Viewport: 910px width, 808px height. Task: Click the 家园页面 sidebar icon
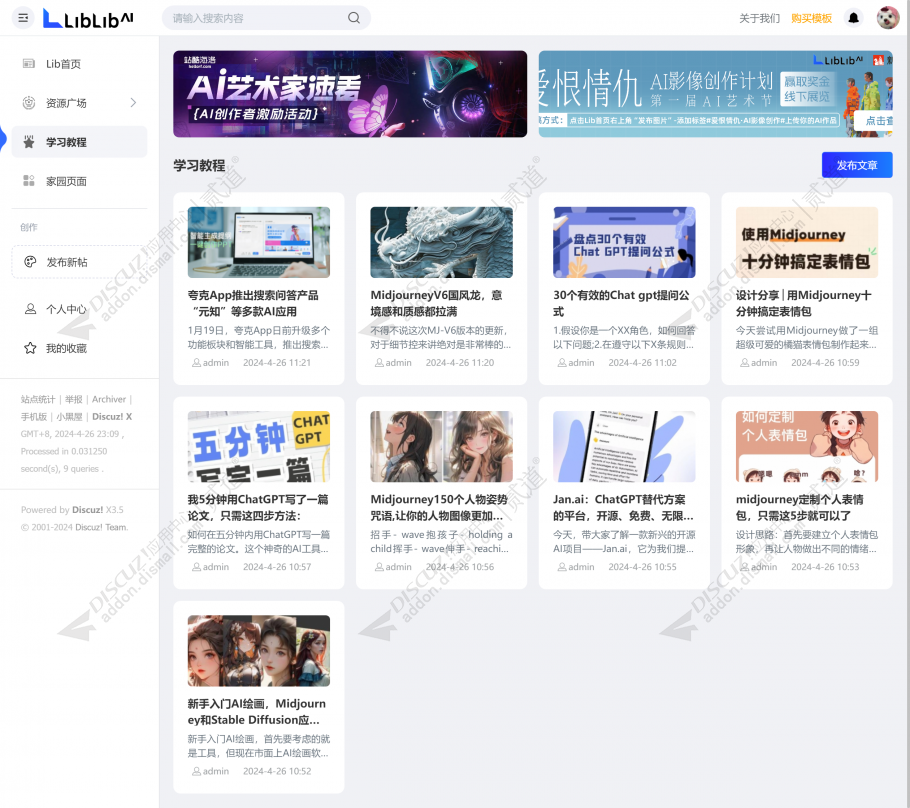(x=28, y=181)
